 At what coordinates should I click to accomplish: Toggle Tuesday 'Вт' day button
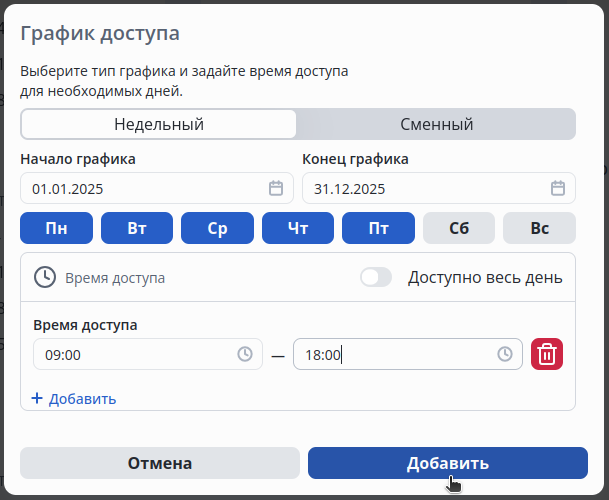click(137, 228)
